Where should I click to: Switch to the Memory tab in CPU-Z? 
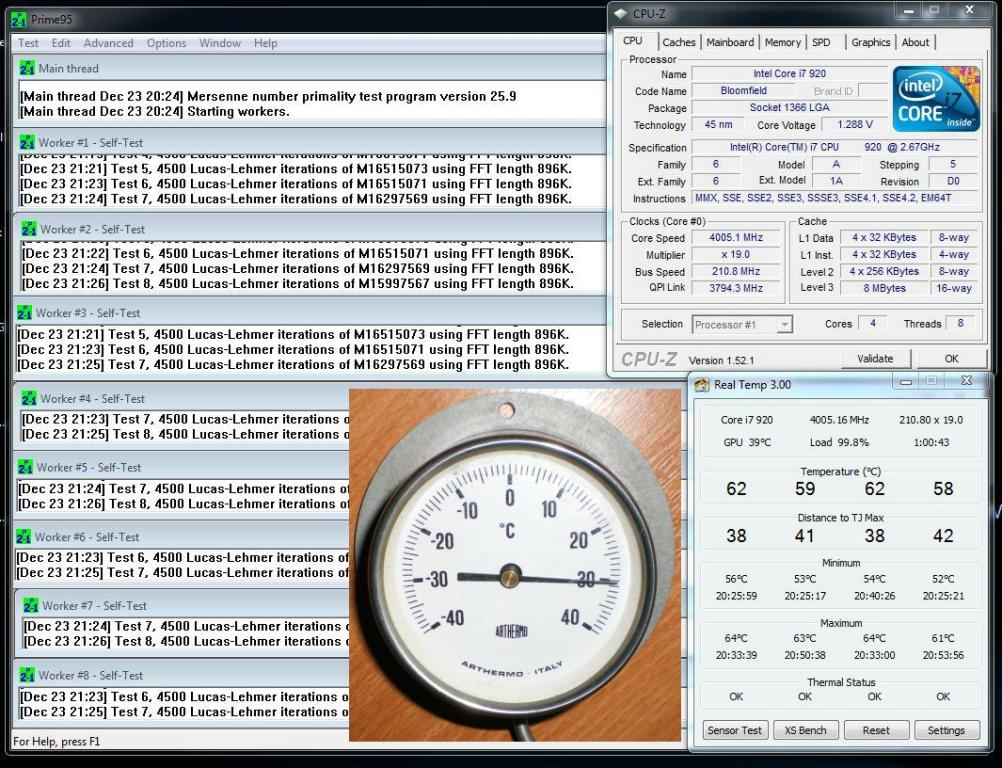coord(782,42)
